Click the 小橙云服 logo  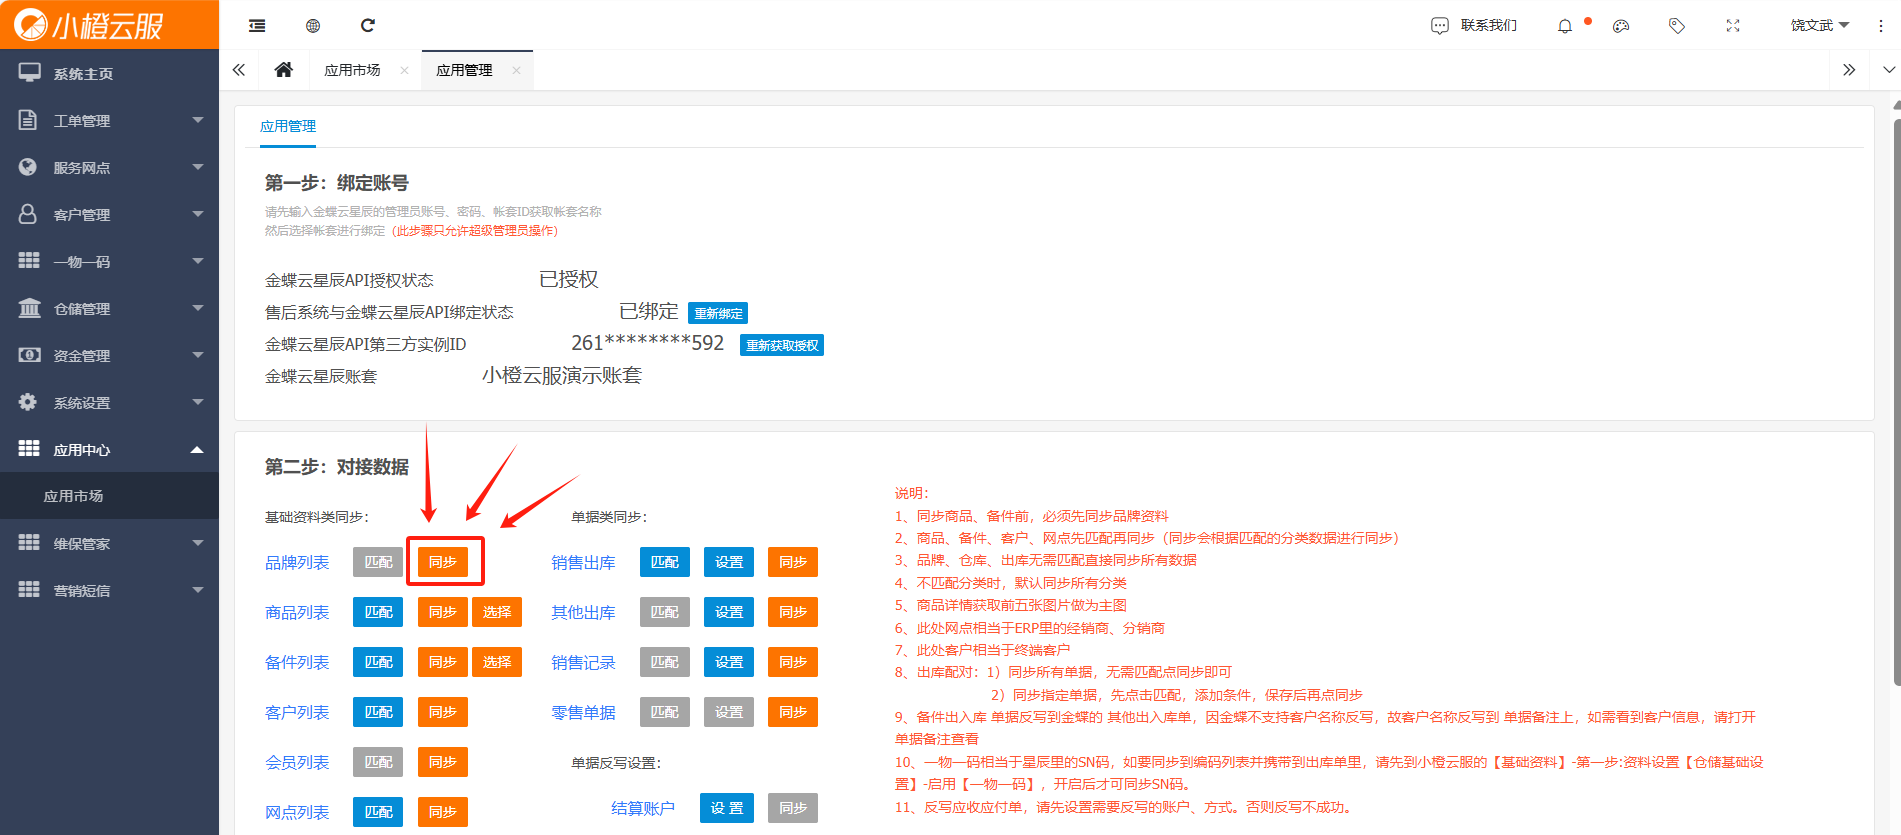click(x=88, y=25)
